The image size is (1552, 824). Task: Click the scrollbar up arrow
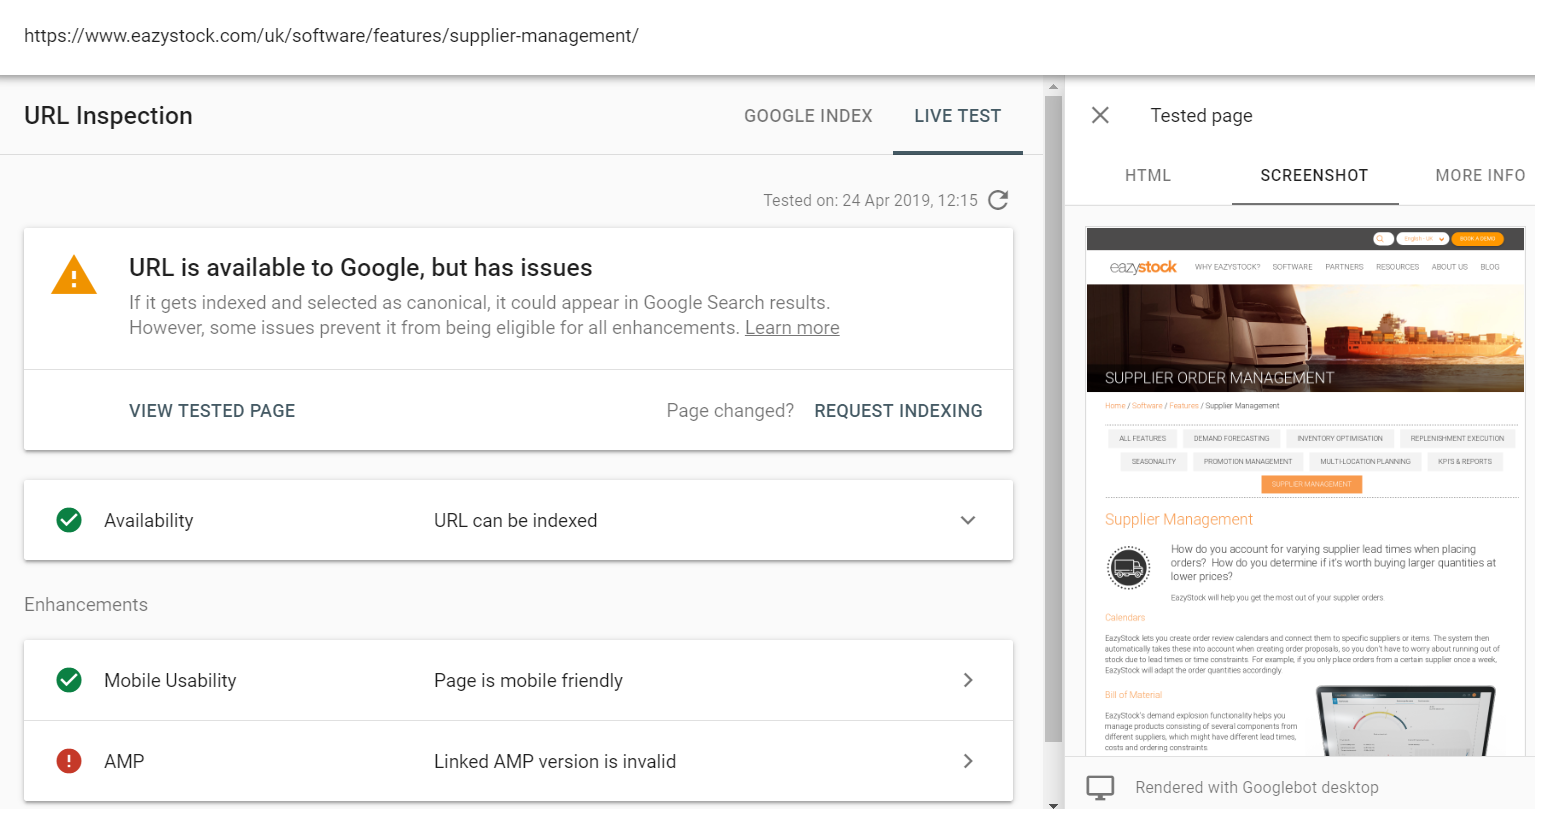1053,87
